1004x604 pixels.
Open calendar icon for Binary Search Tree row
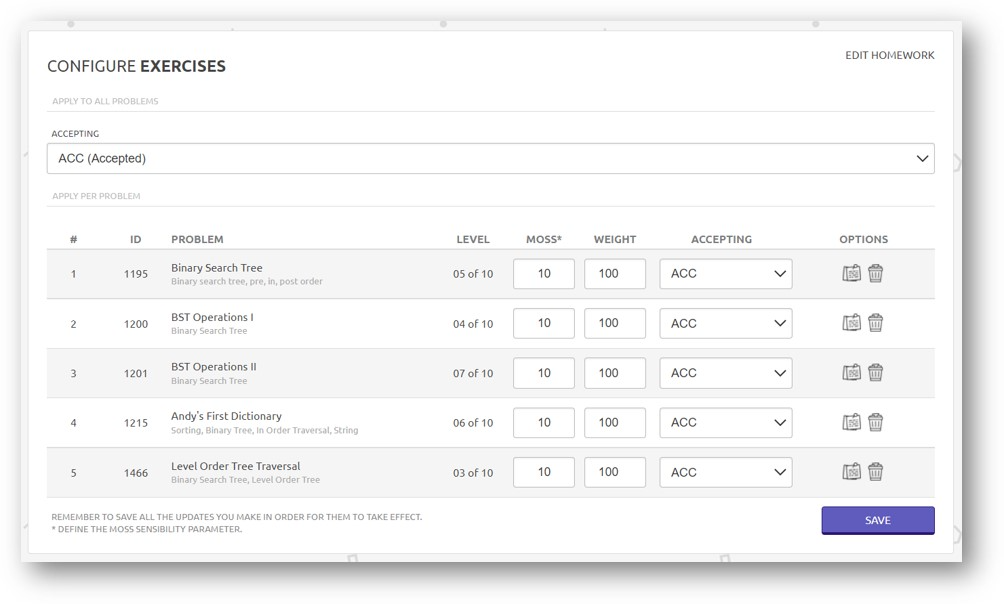[x=851, y=273]
